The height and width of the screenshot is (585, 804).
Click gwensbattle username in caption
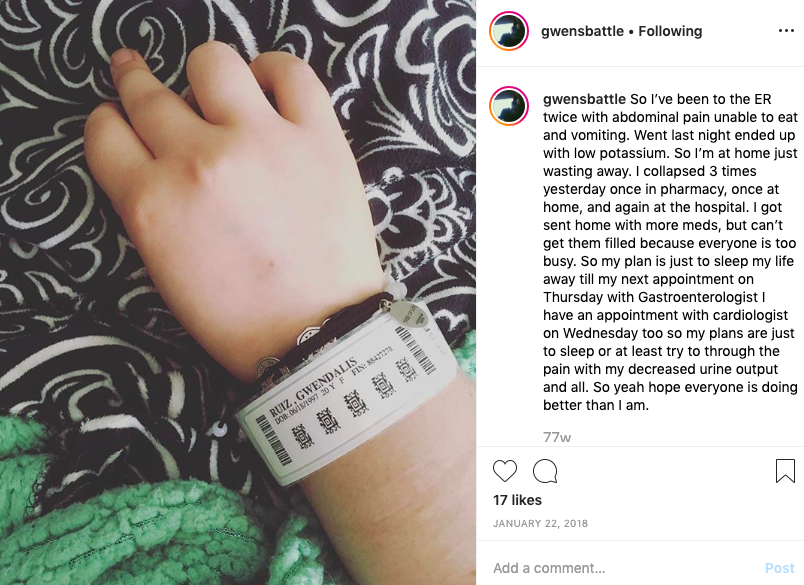(585, 99)
